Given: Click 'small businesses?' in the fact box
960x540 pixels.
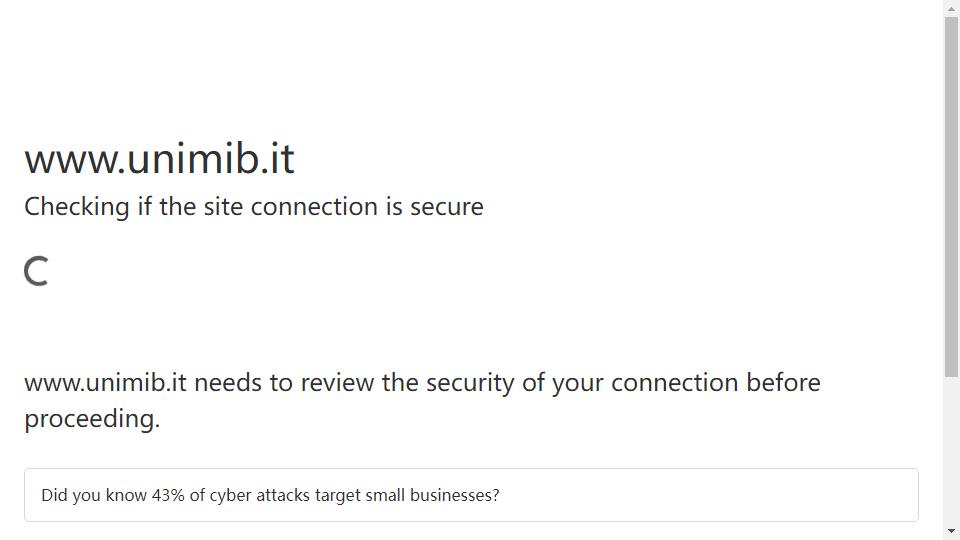Looking at the screenshot, I should [x=432, y=495].
